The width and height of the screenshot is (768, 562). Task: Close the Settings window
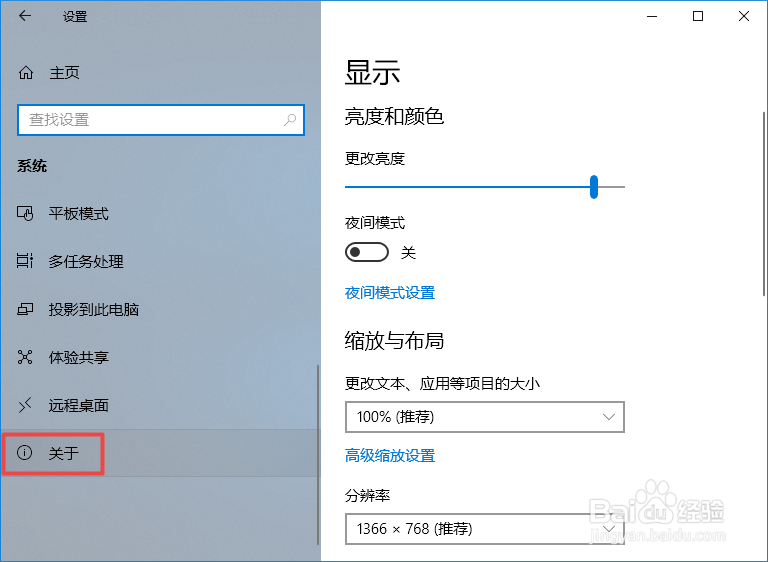(x=744, y=16)
